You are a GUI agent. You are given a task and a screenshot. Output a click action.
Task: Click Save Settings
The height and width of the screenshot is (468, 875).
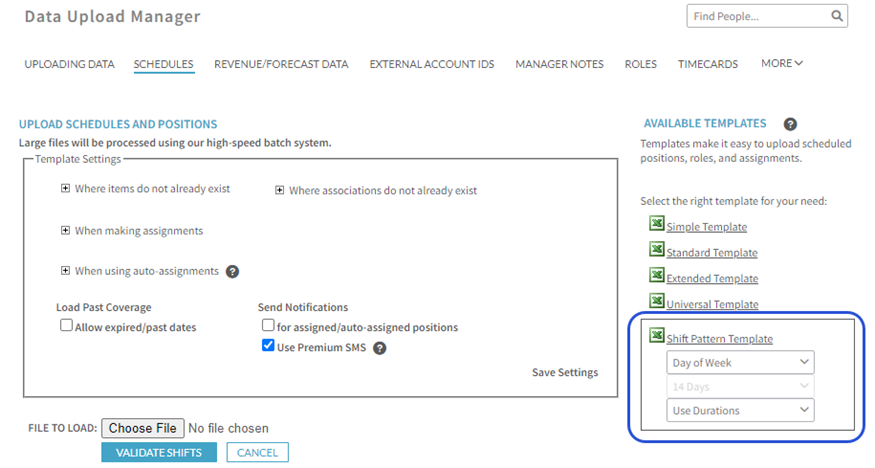[565, 372]
